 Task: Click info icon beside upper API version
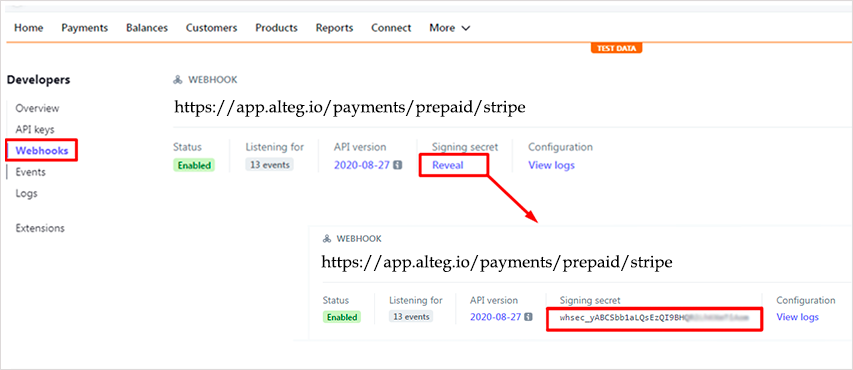click(x=398, y=165)
